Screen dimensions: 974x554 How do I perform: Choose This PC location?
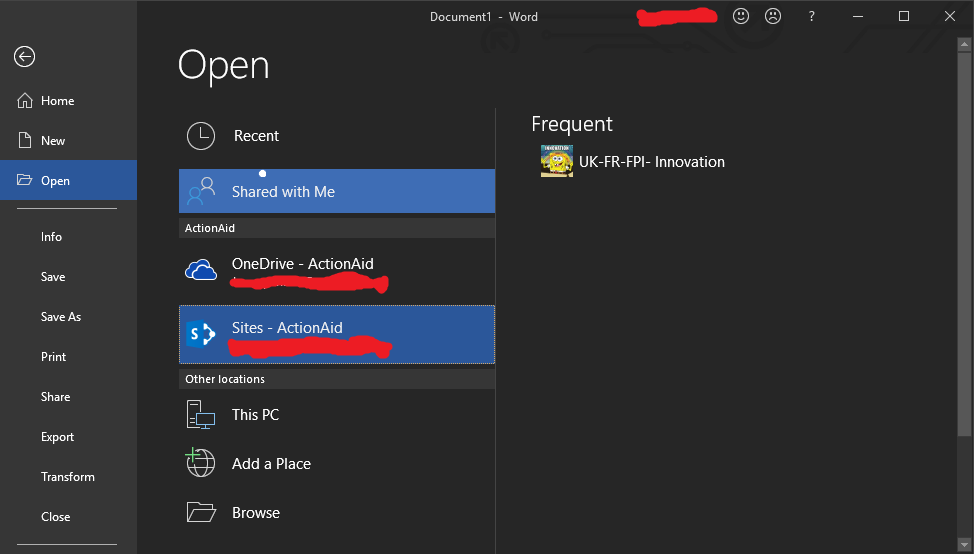tap(337, 415)
